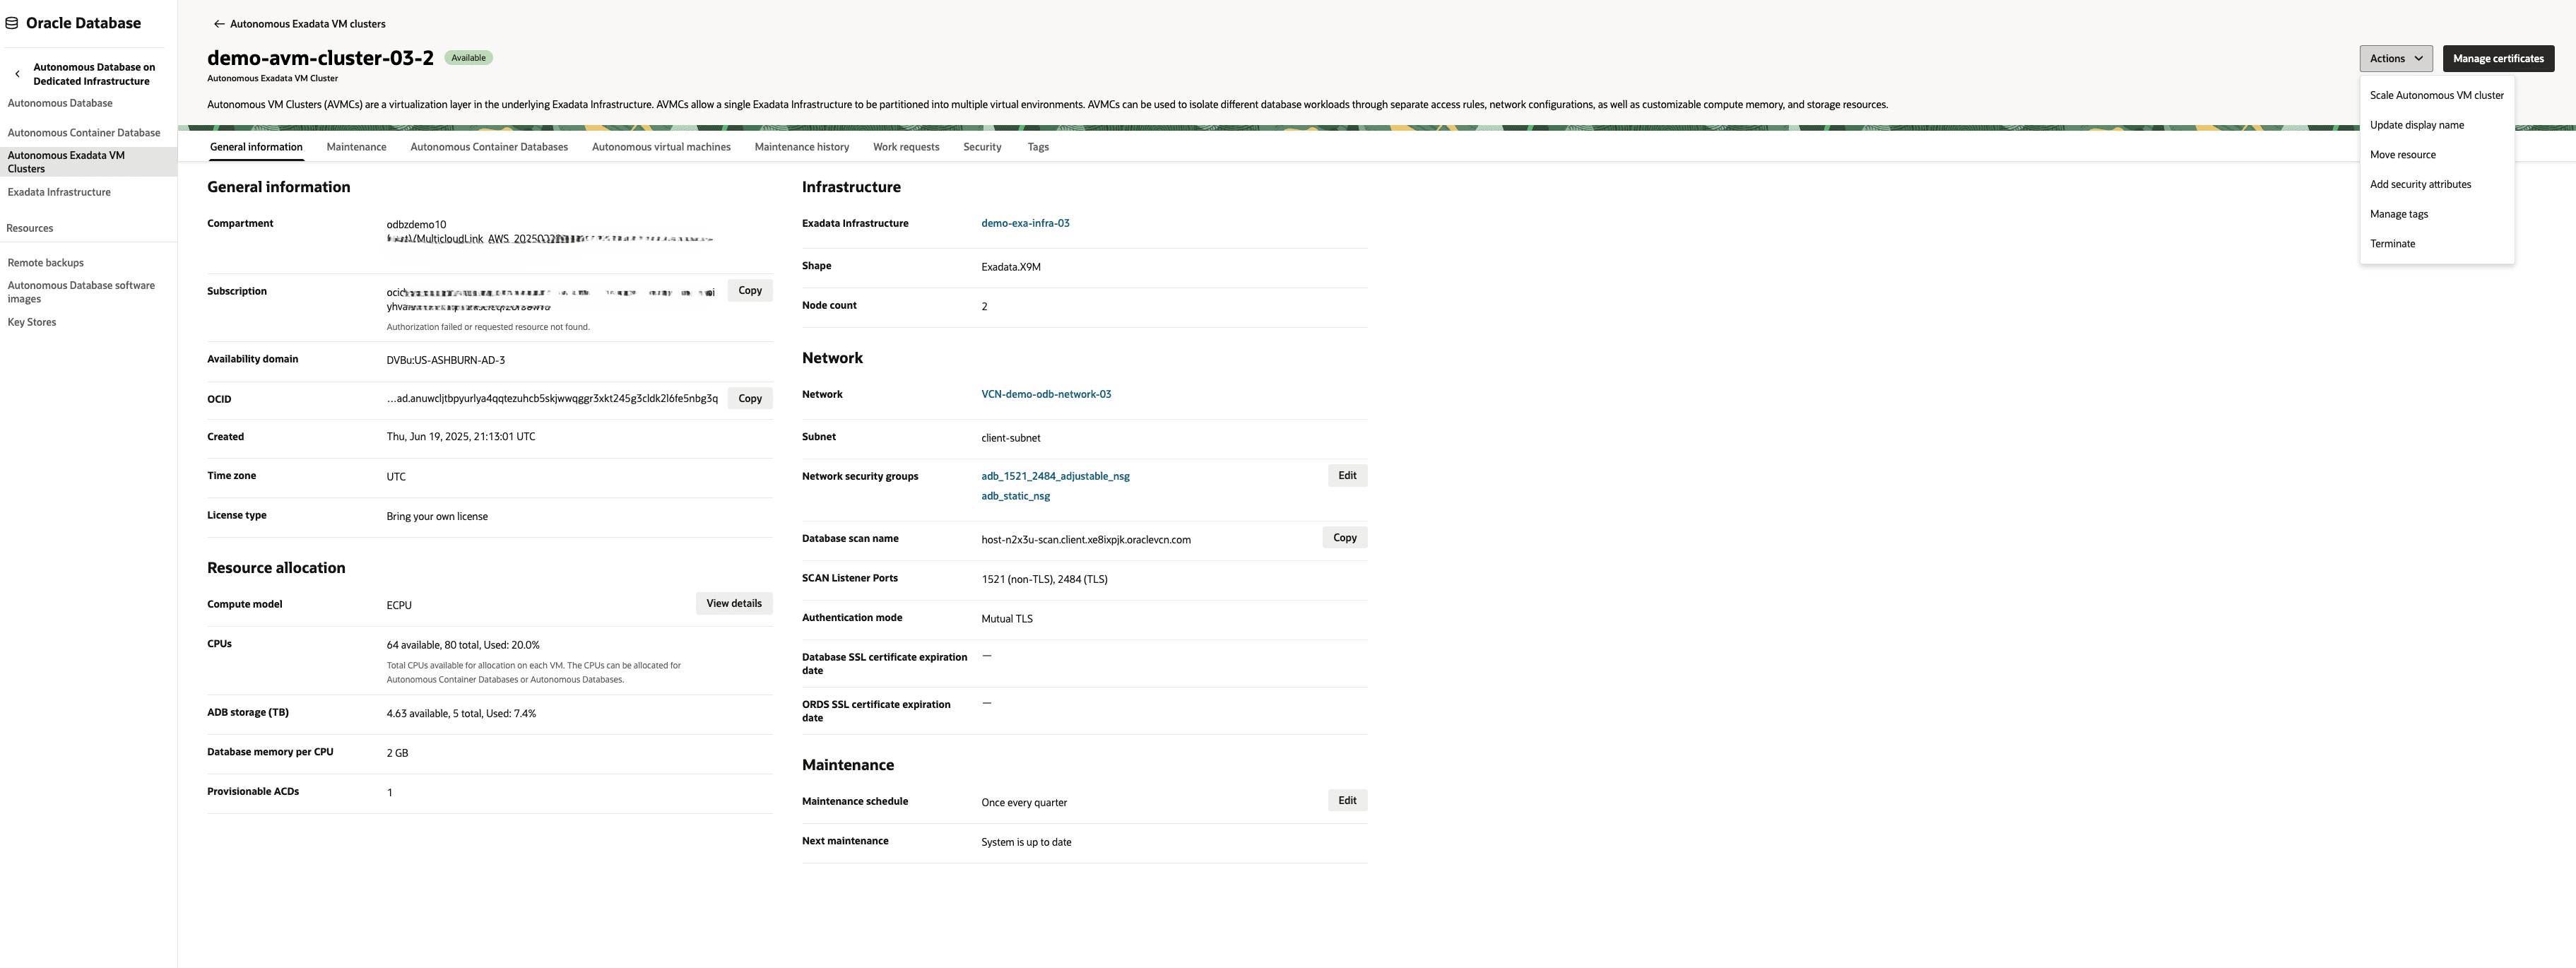The image size is (2576, 968).
Task: Edit the network security groups
Action: [1346, 475]
